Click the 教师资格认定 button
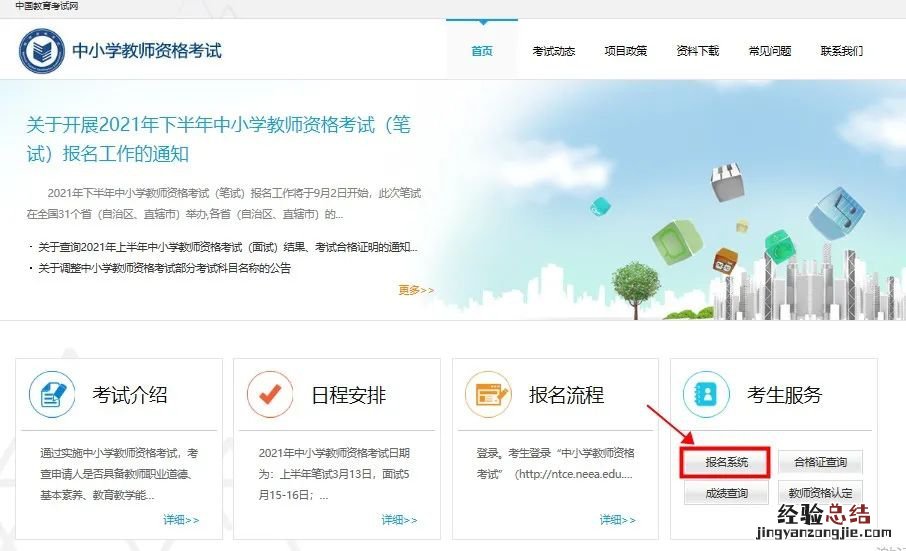The width and height of the screenshot is (906, 551). click(x=820, y=493)
